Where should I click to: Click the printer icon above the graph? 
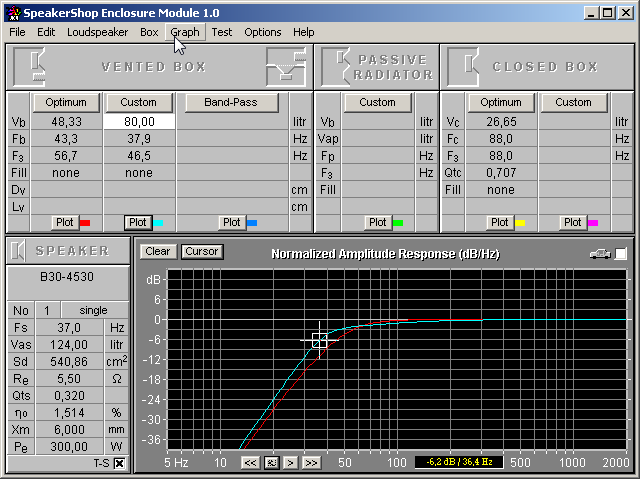tap(600, 254)
